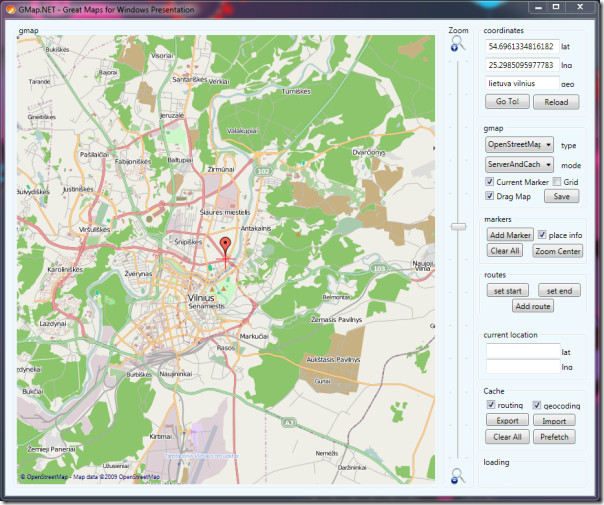Enable the Grid checkbox
The height and width of the screenshot is (505, 604).
tap(557, 181)
